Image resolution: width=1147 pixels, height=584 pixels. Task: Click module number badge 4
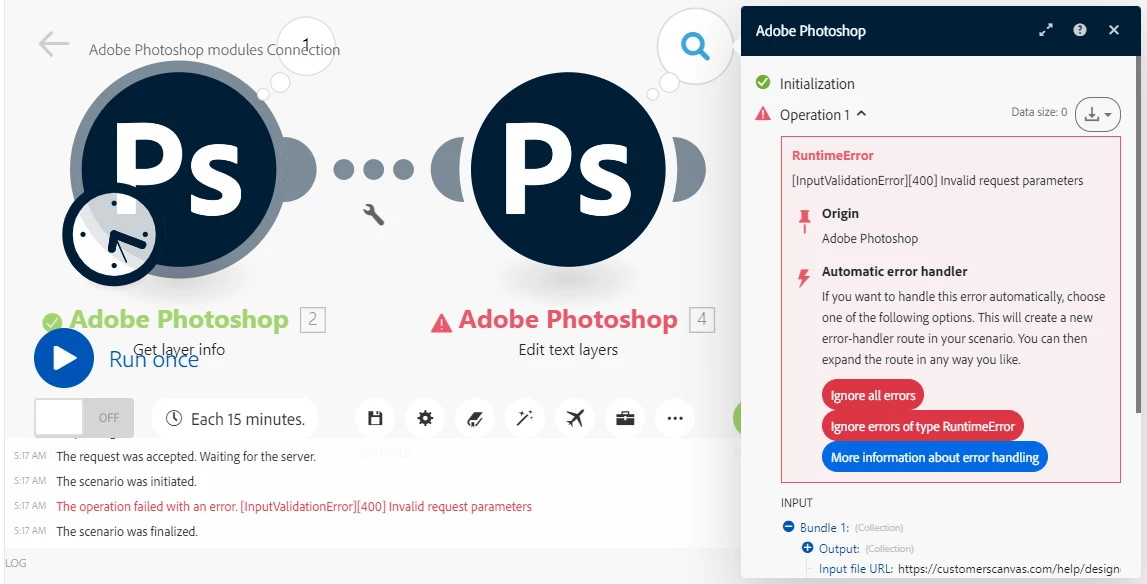(x=702, y=320)
